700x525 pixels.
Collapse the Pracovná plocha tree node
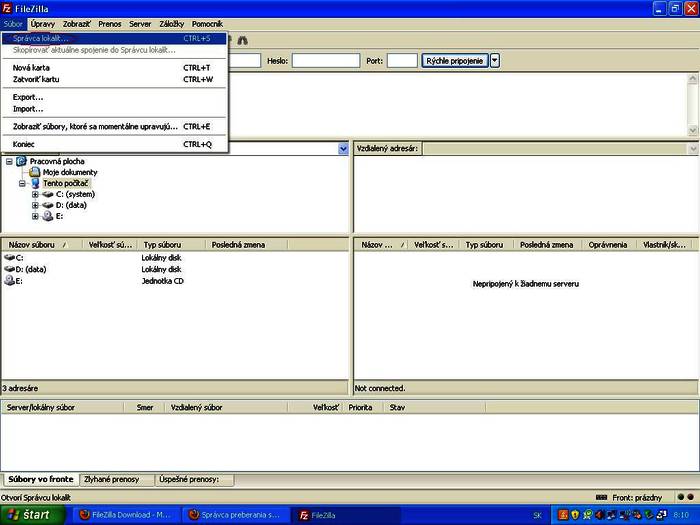pyautogui.click(x=9, y=162)
